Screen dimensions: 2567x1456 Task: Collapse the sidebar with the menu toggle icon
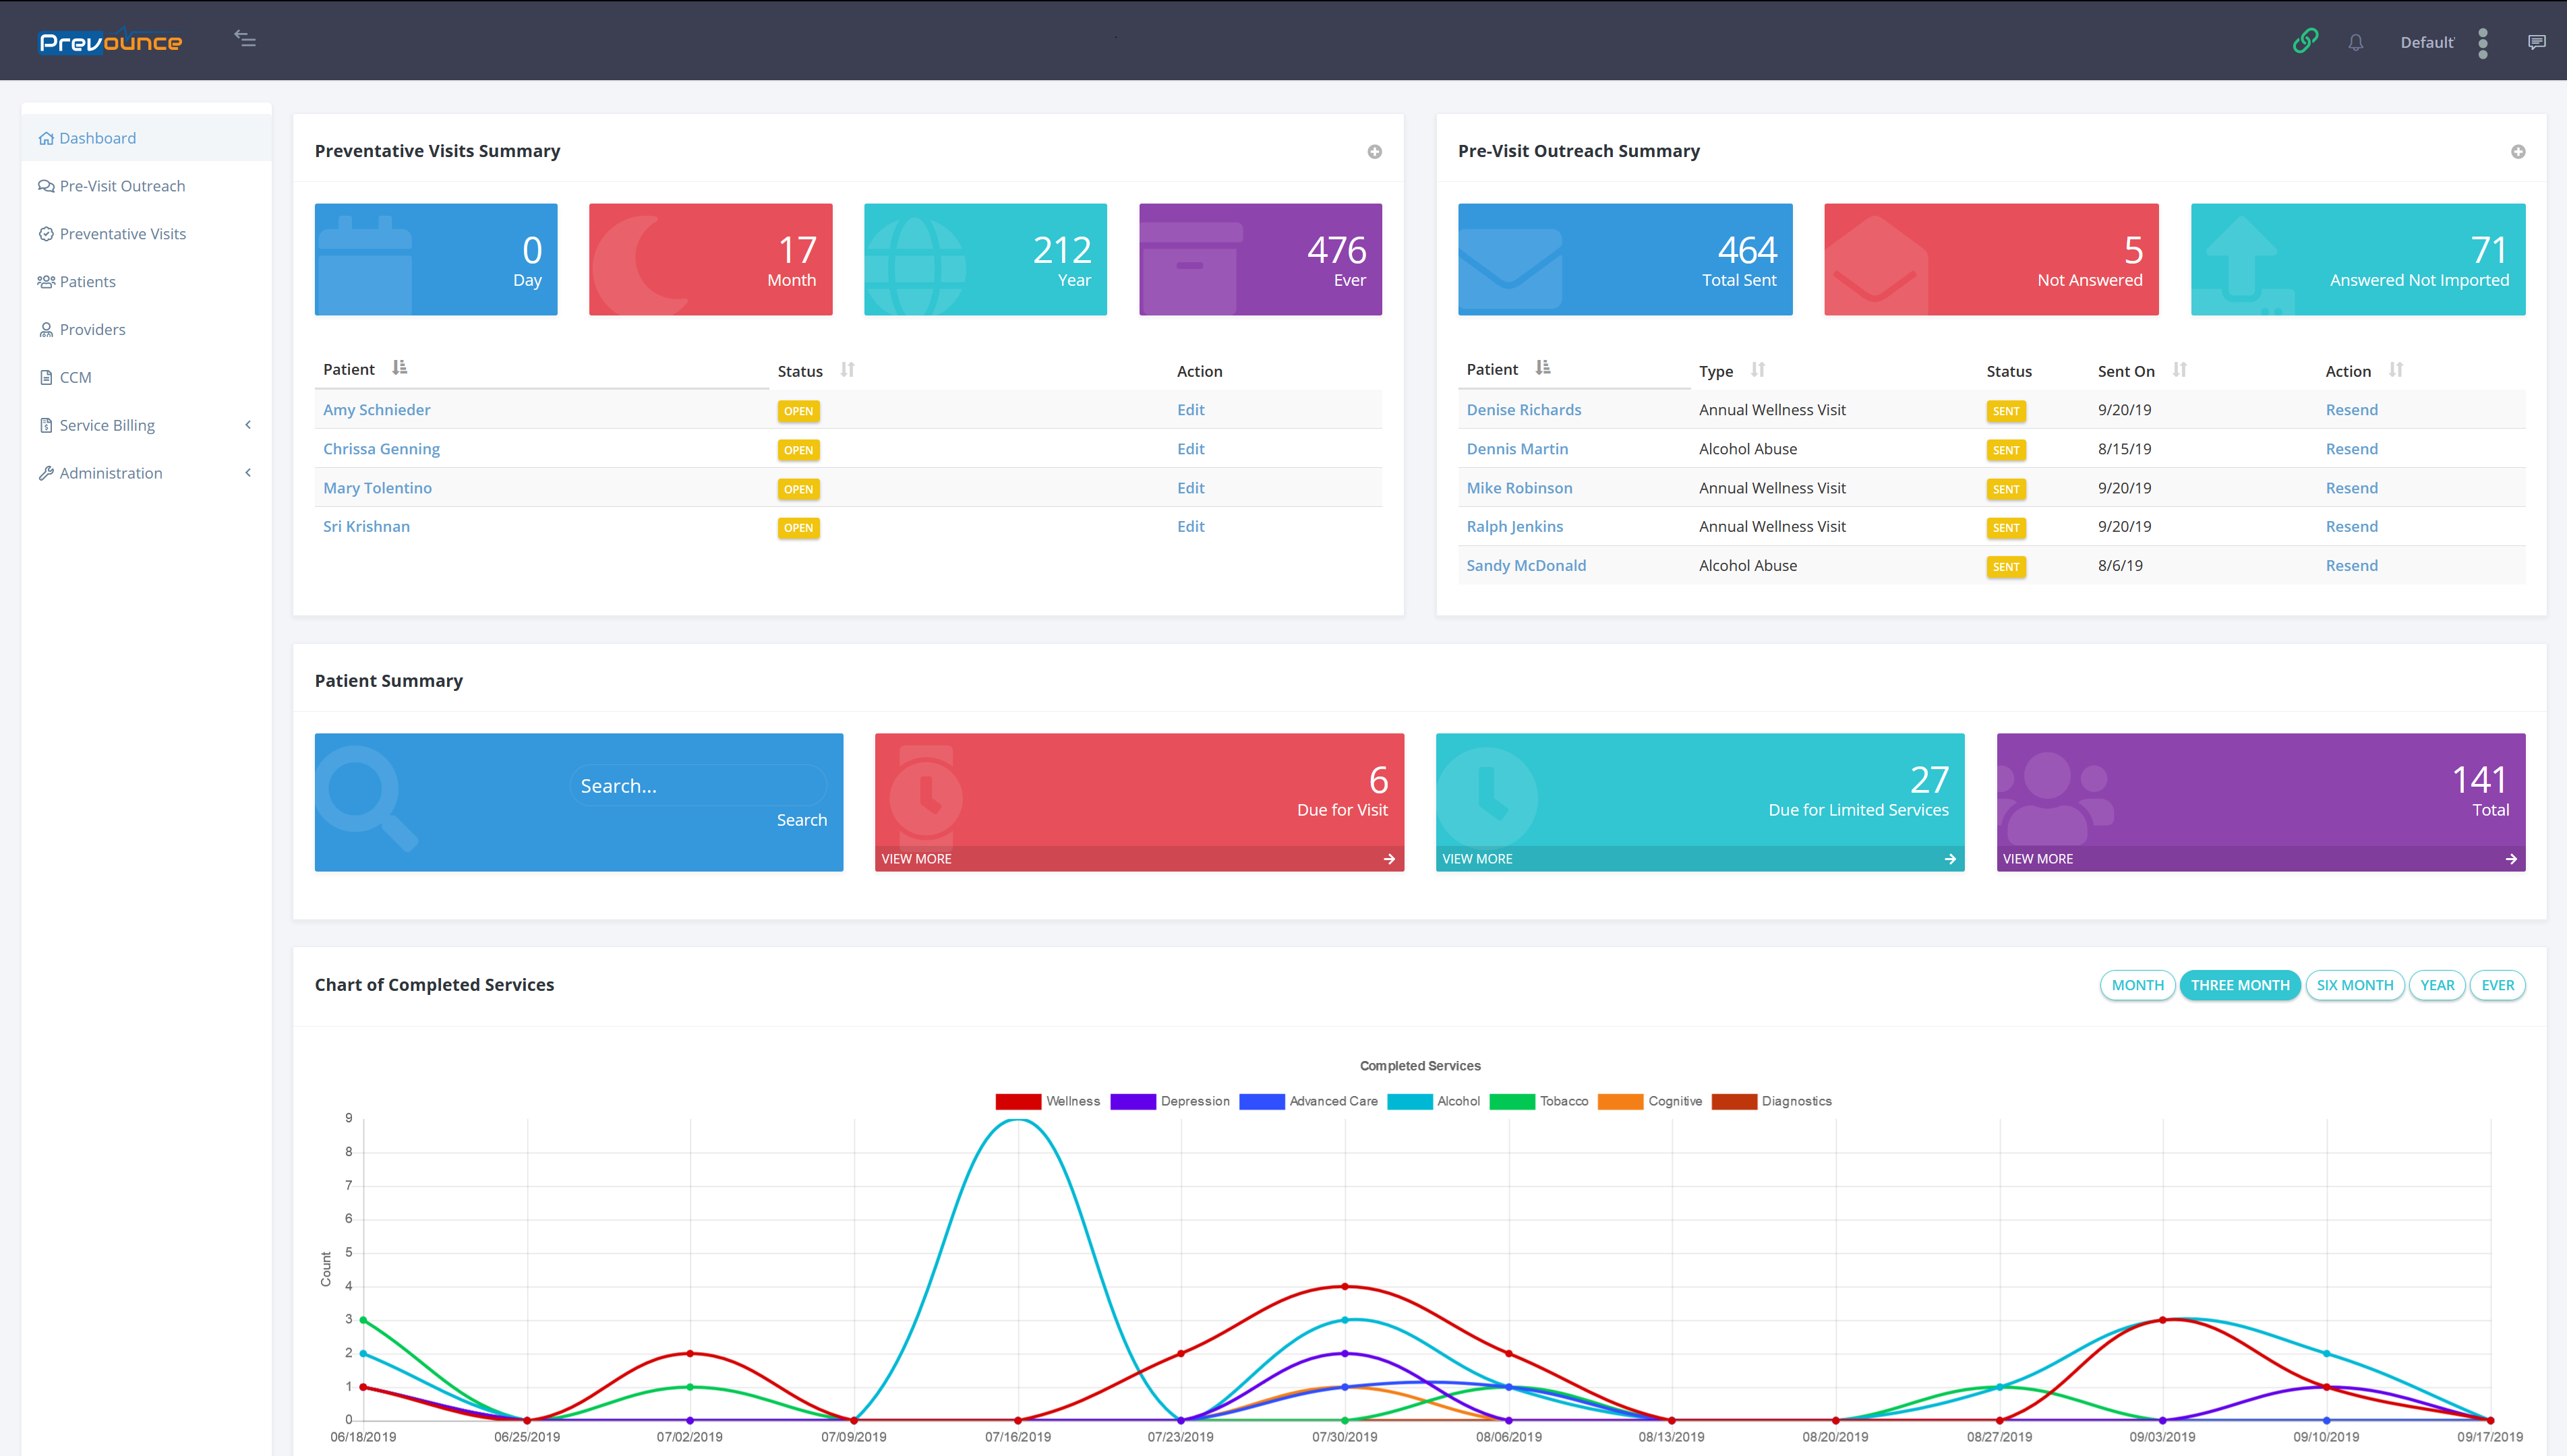(x=245, y=39)
